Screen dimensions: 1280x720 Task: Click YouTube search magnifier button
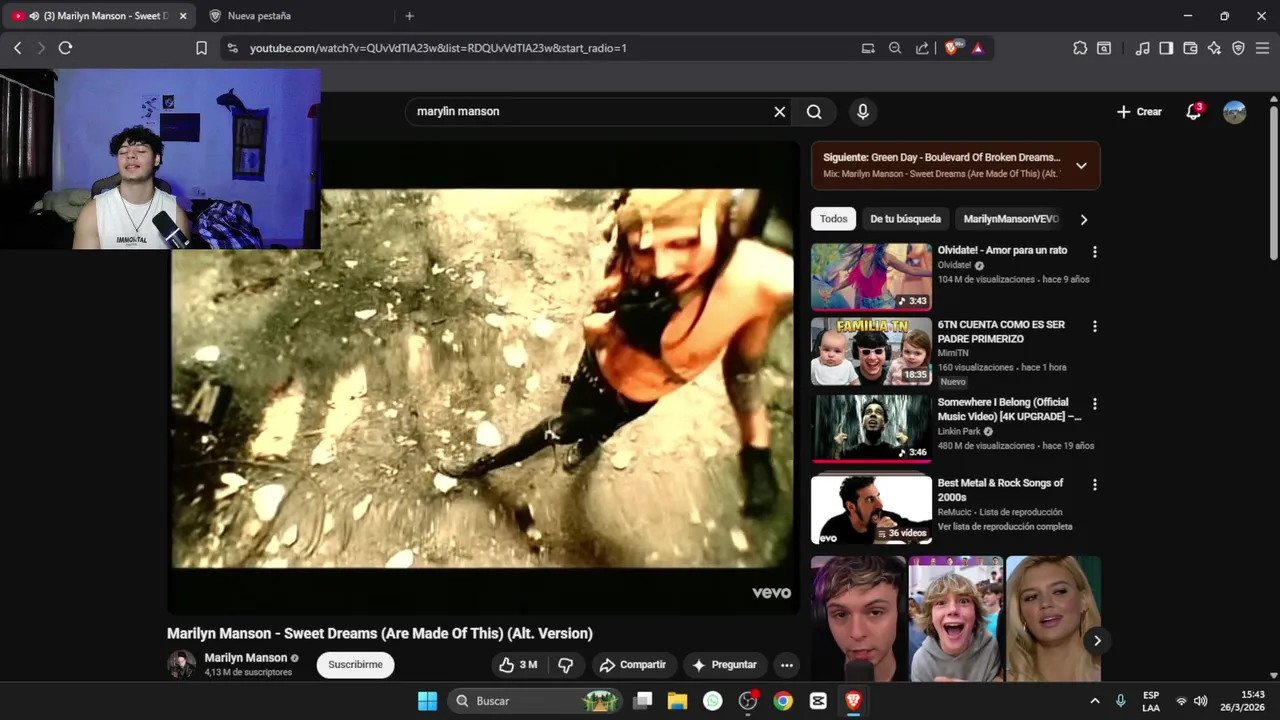click(x=814, y=112)
